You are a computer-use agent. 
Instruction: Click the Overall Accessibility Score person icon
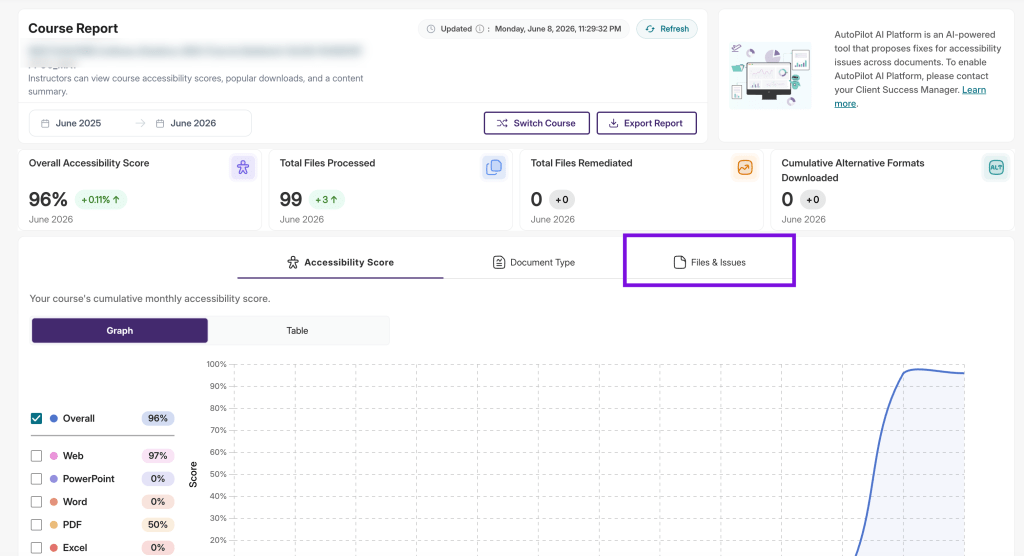[x=243, y=167]
